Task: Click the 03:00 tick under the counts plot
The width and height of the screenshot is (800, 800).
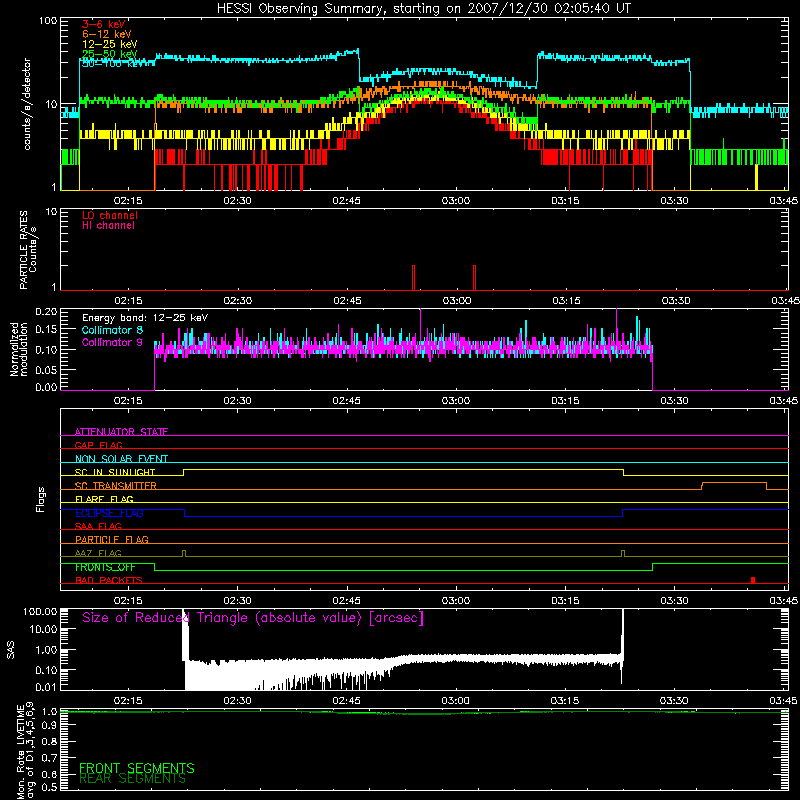Action: (x=456, y=201)
